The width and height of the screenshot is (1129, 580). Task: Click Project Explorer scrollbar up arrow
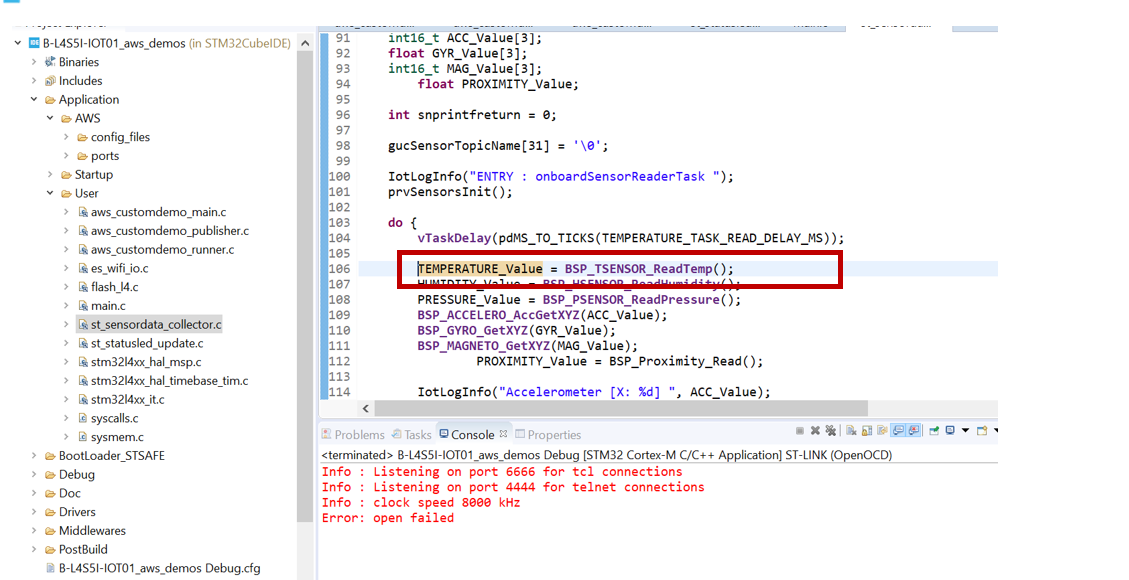point(305,43)
